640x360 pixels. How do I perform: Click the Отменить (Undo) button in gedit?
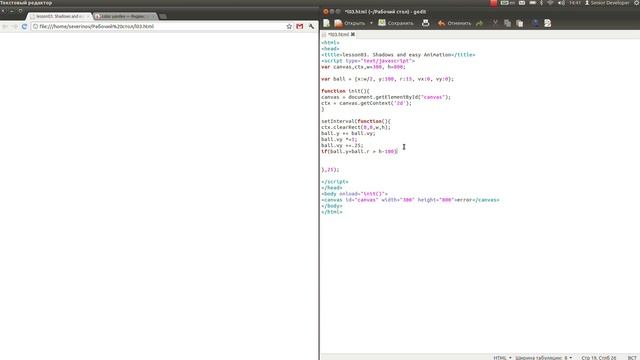[x=454, y=23]
